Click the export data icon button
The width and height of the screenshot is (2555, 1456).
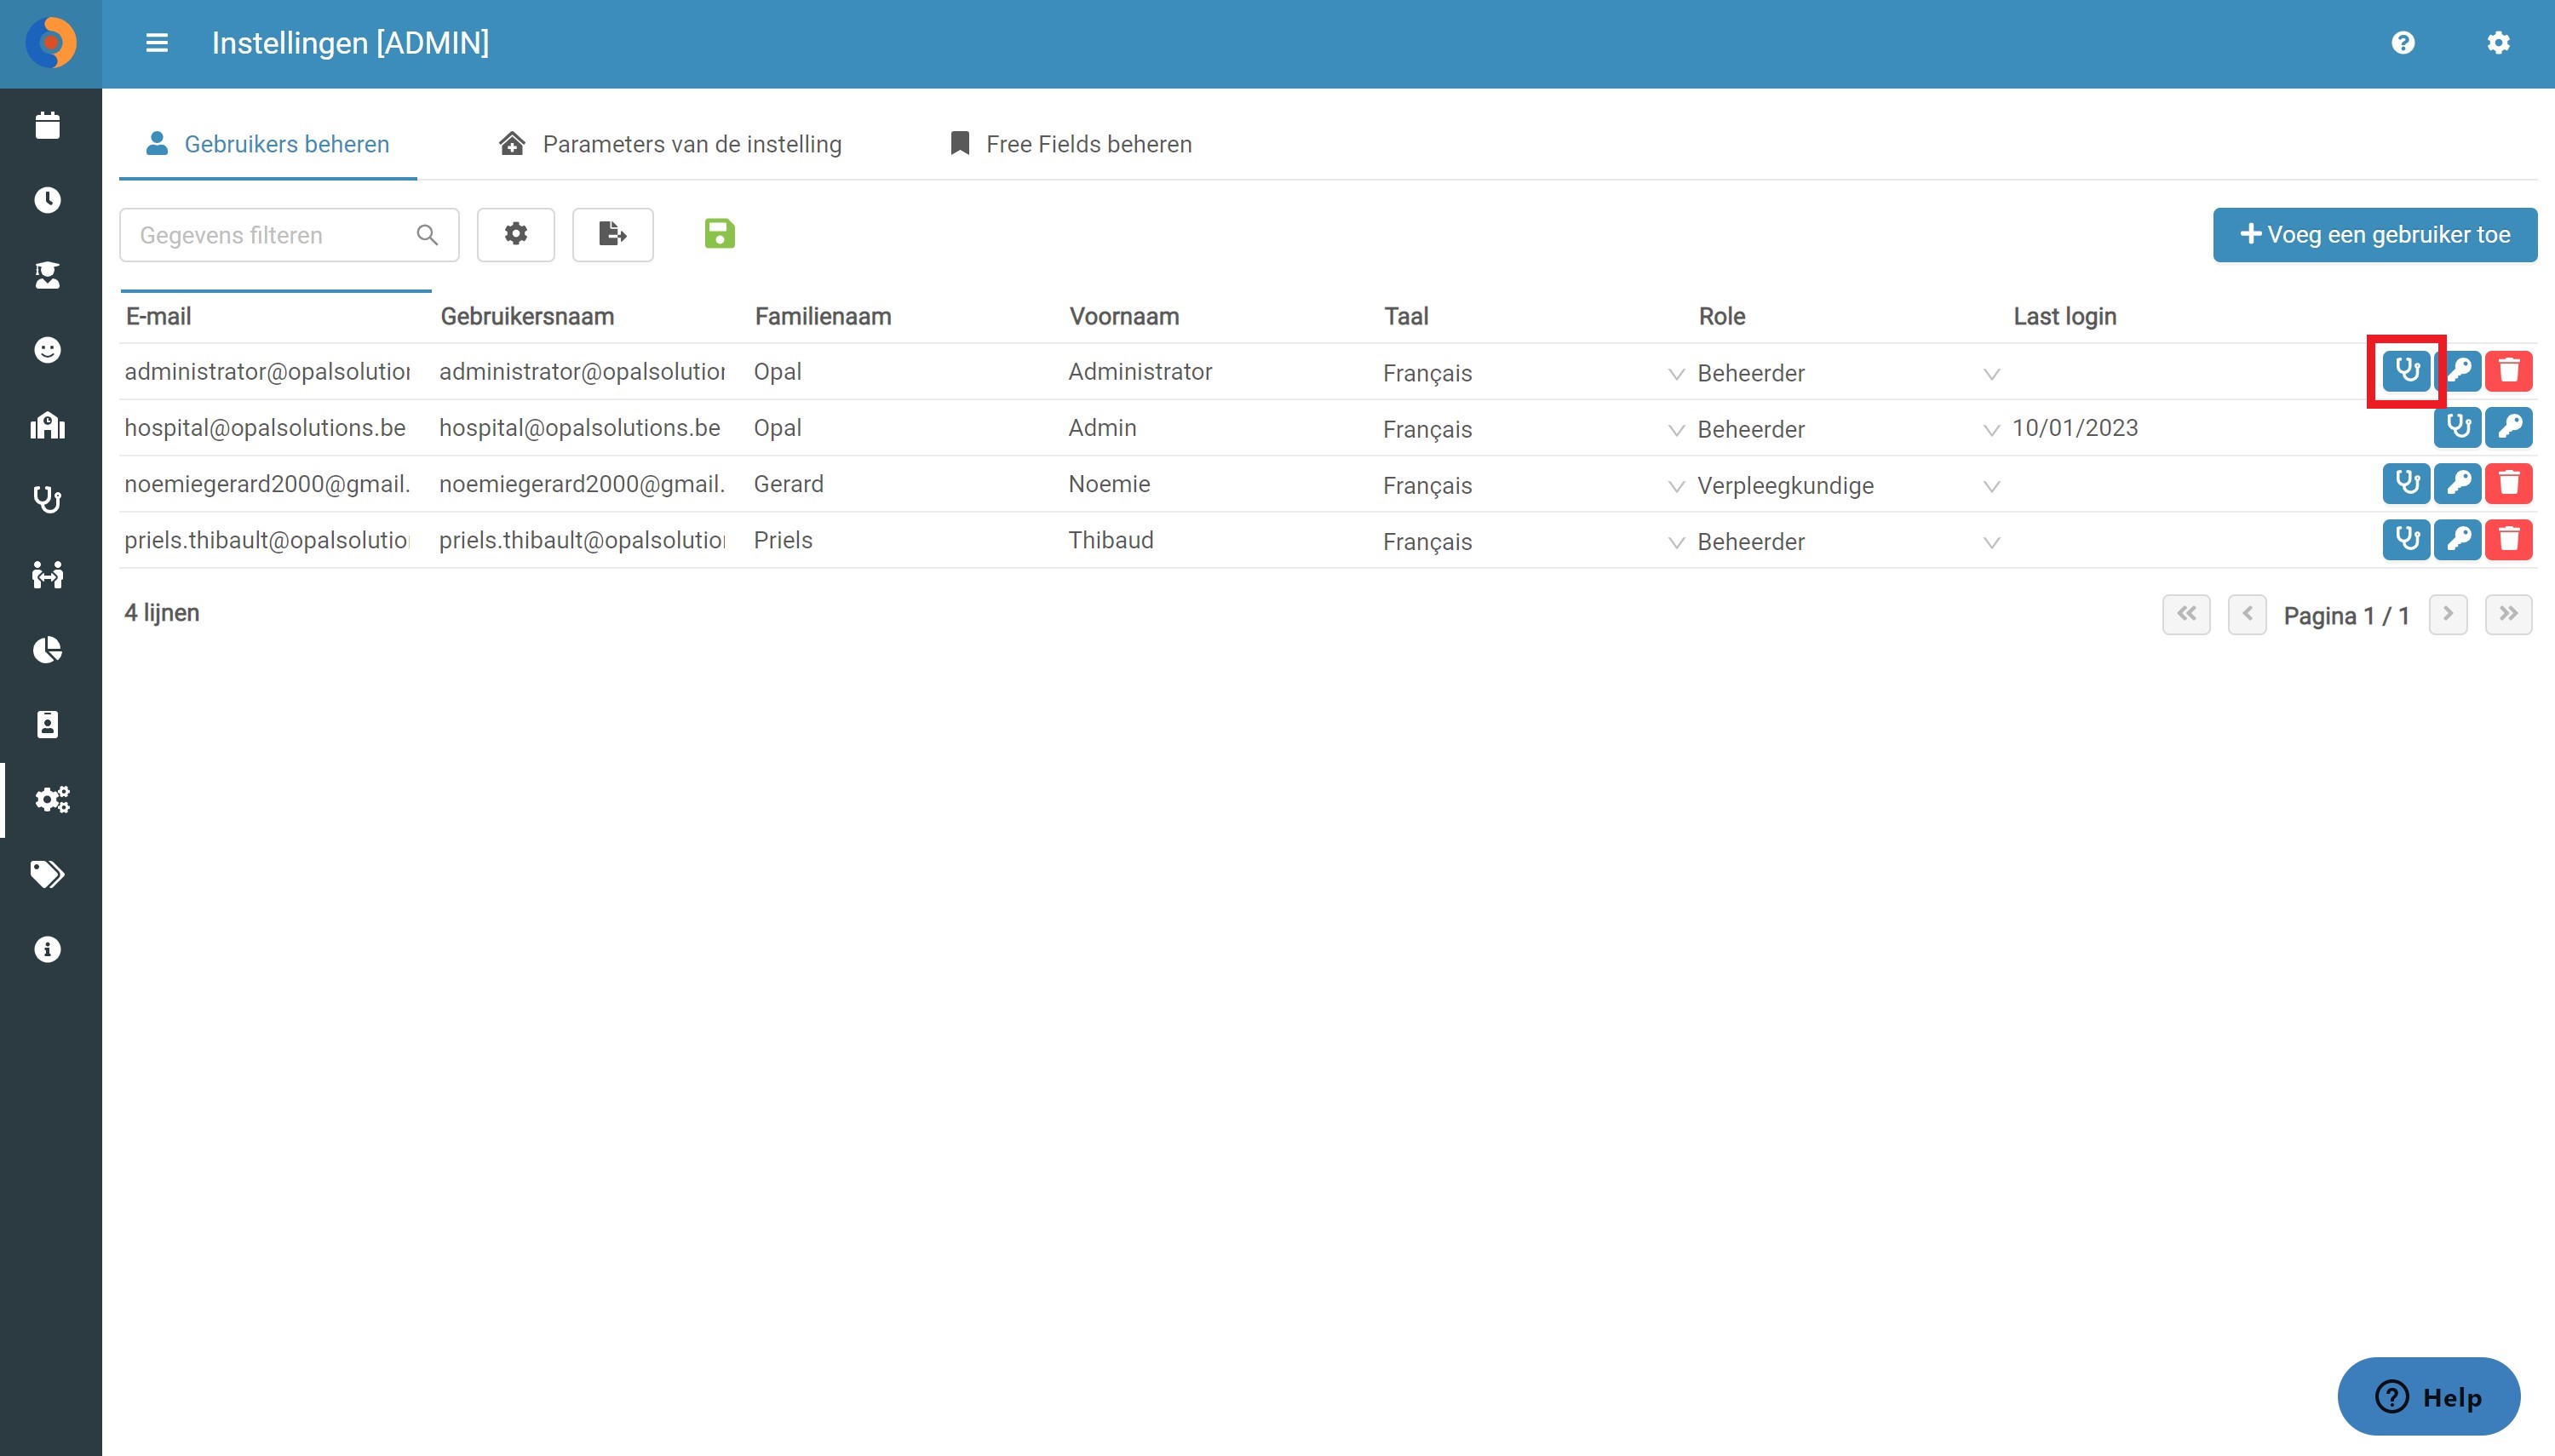pos(612,235)
